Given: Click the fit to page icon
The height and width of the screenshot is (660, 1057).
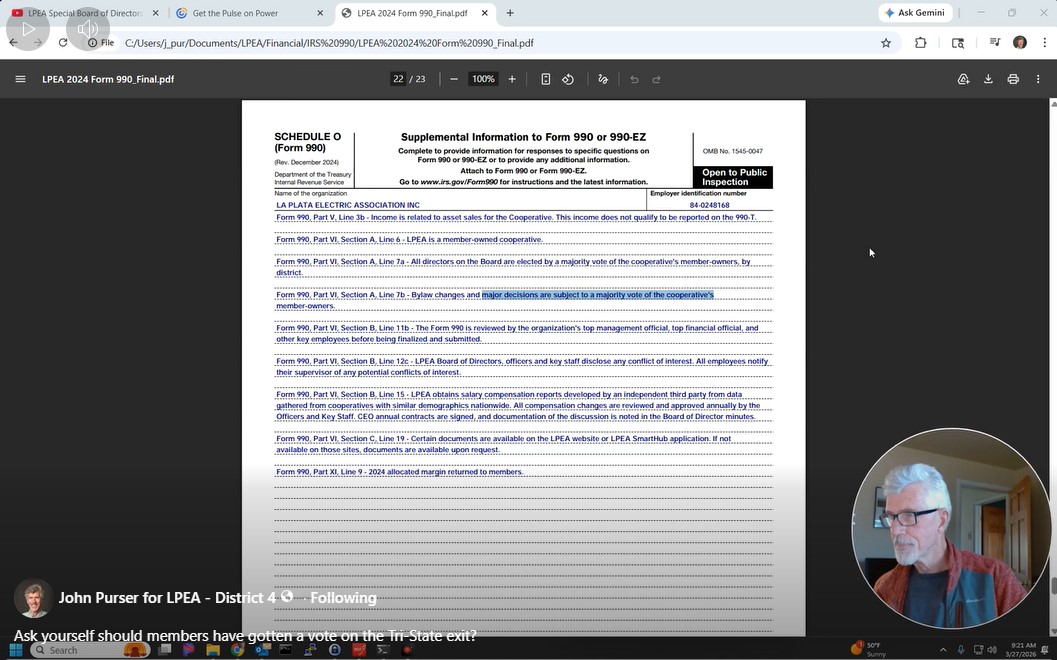Looking at the screenshot, I should click(x=545, y=79).
